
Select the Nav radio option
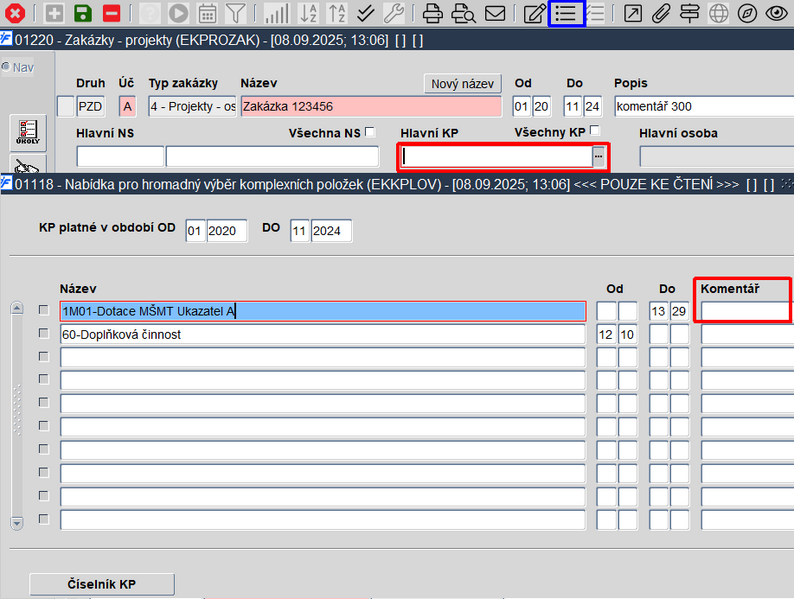tap(6, 66)
